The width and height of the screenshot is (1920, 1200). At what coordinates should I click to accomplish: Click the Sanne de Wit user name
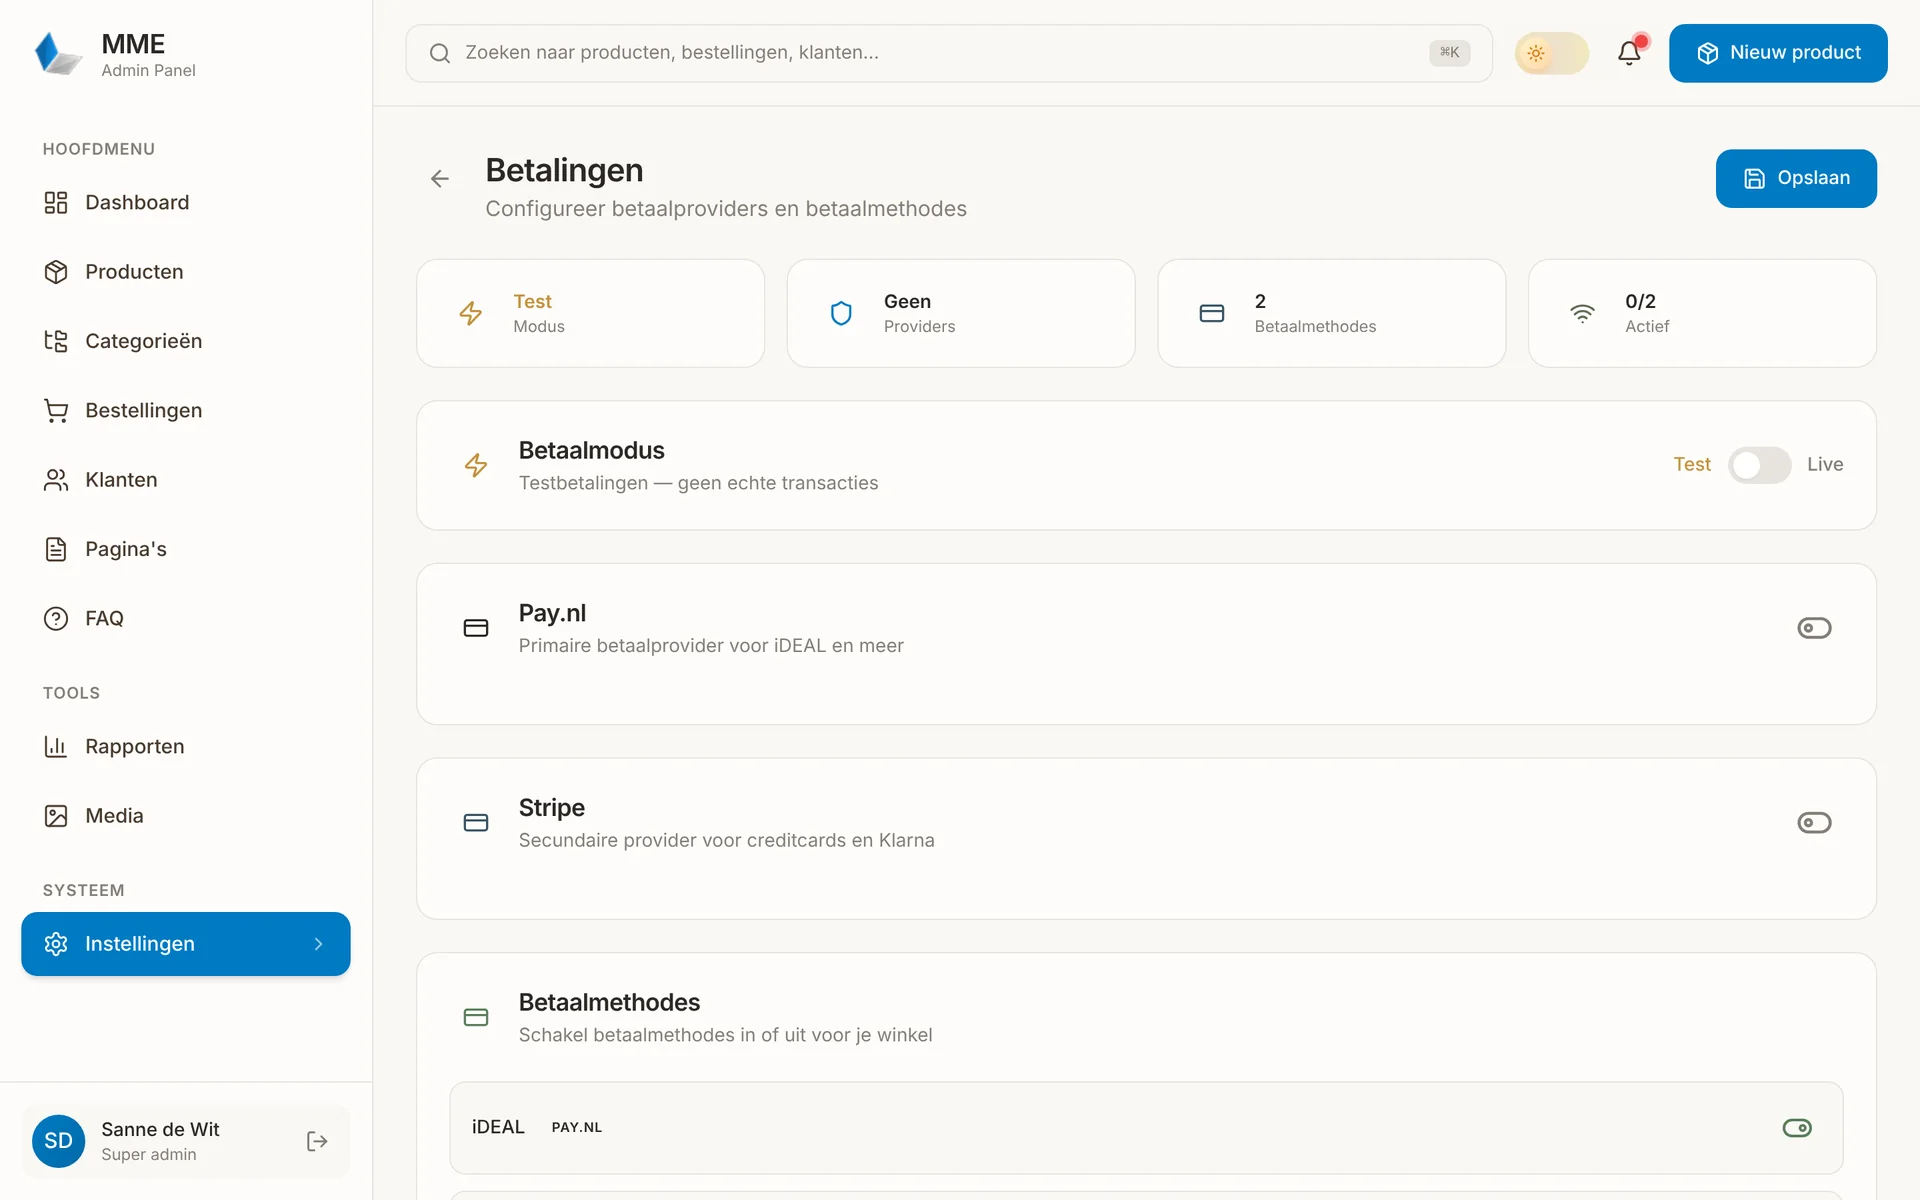point(160,1129)
